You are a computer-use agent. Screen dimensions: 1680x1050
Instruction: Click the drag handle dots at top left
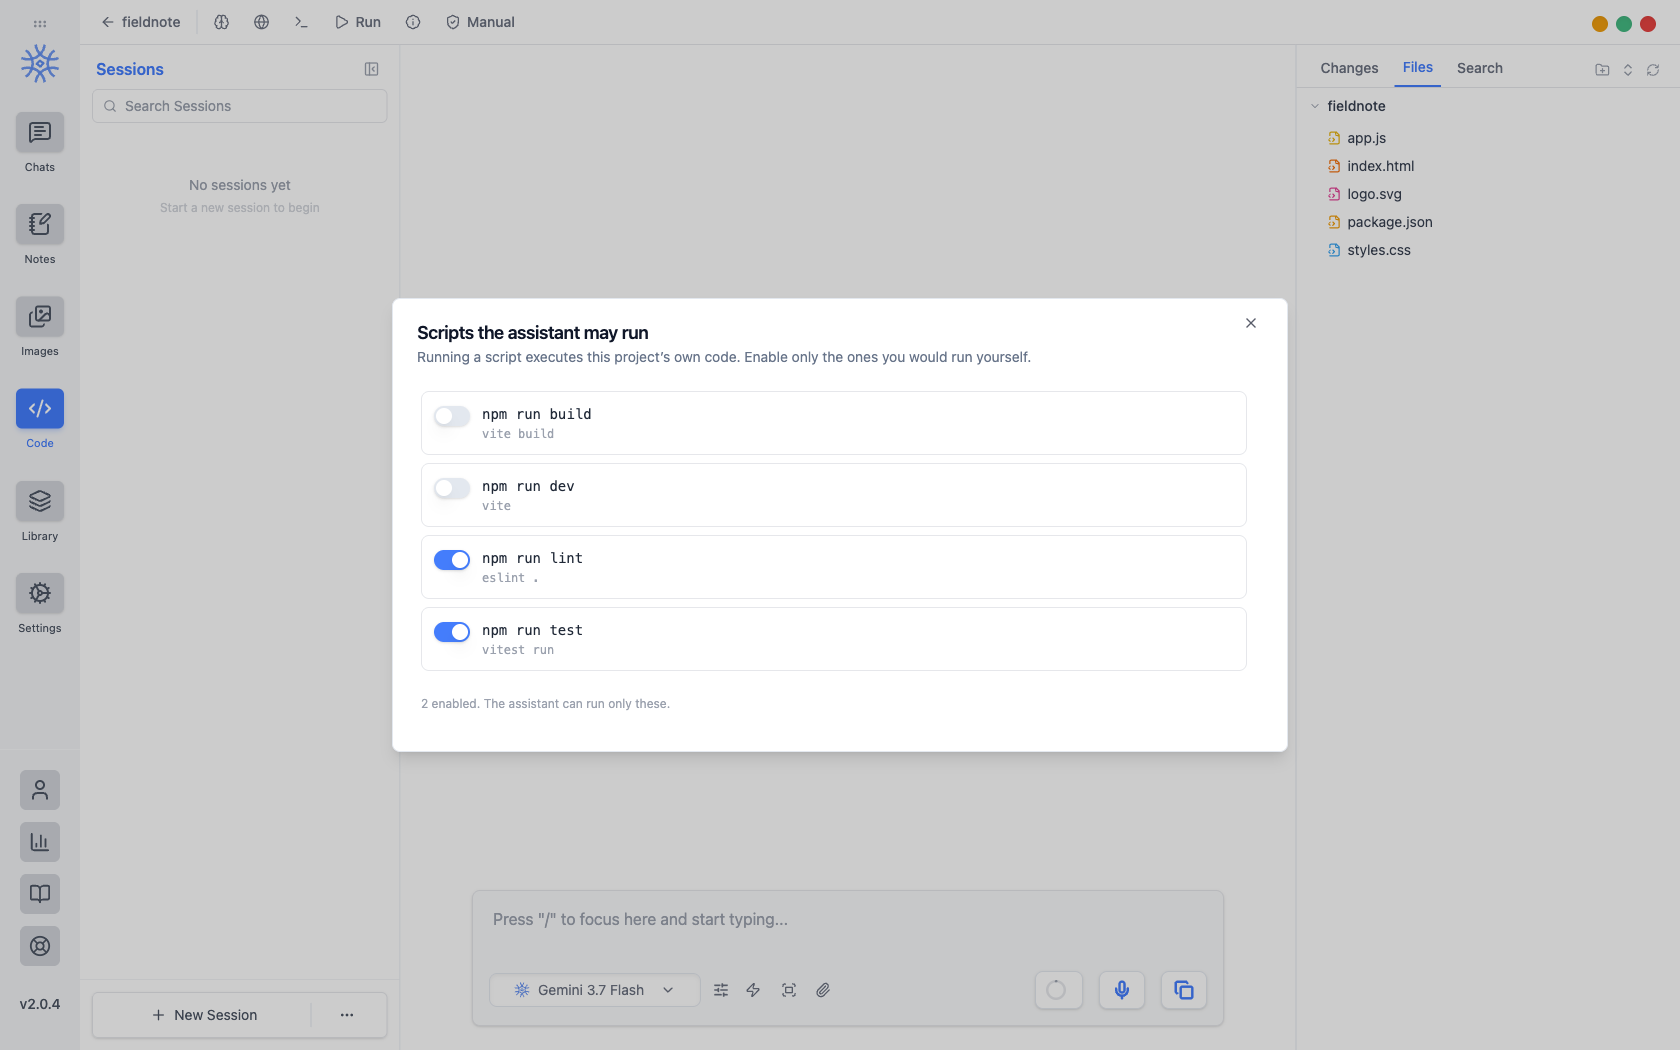coord(40,23)
